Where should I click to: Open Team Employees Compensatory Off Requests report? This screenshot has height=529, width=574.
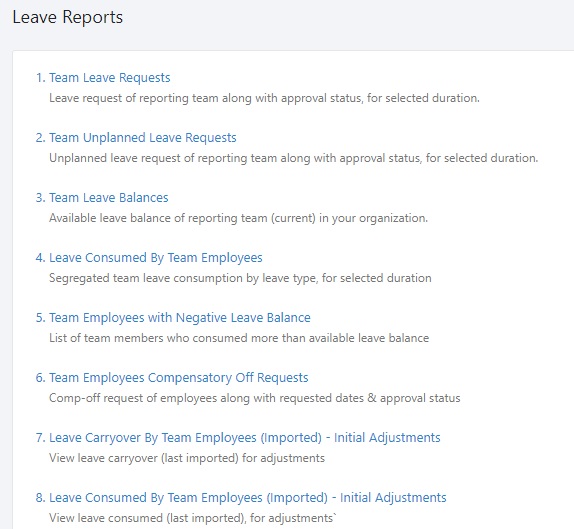(x=179, y=378)
